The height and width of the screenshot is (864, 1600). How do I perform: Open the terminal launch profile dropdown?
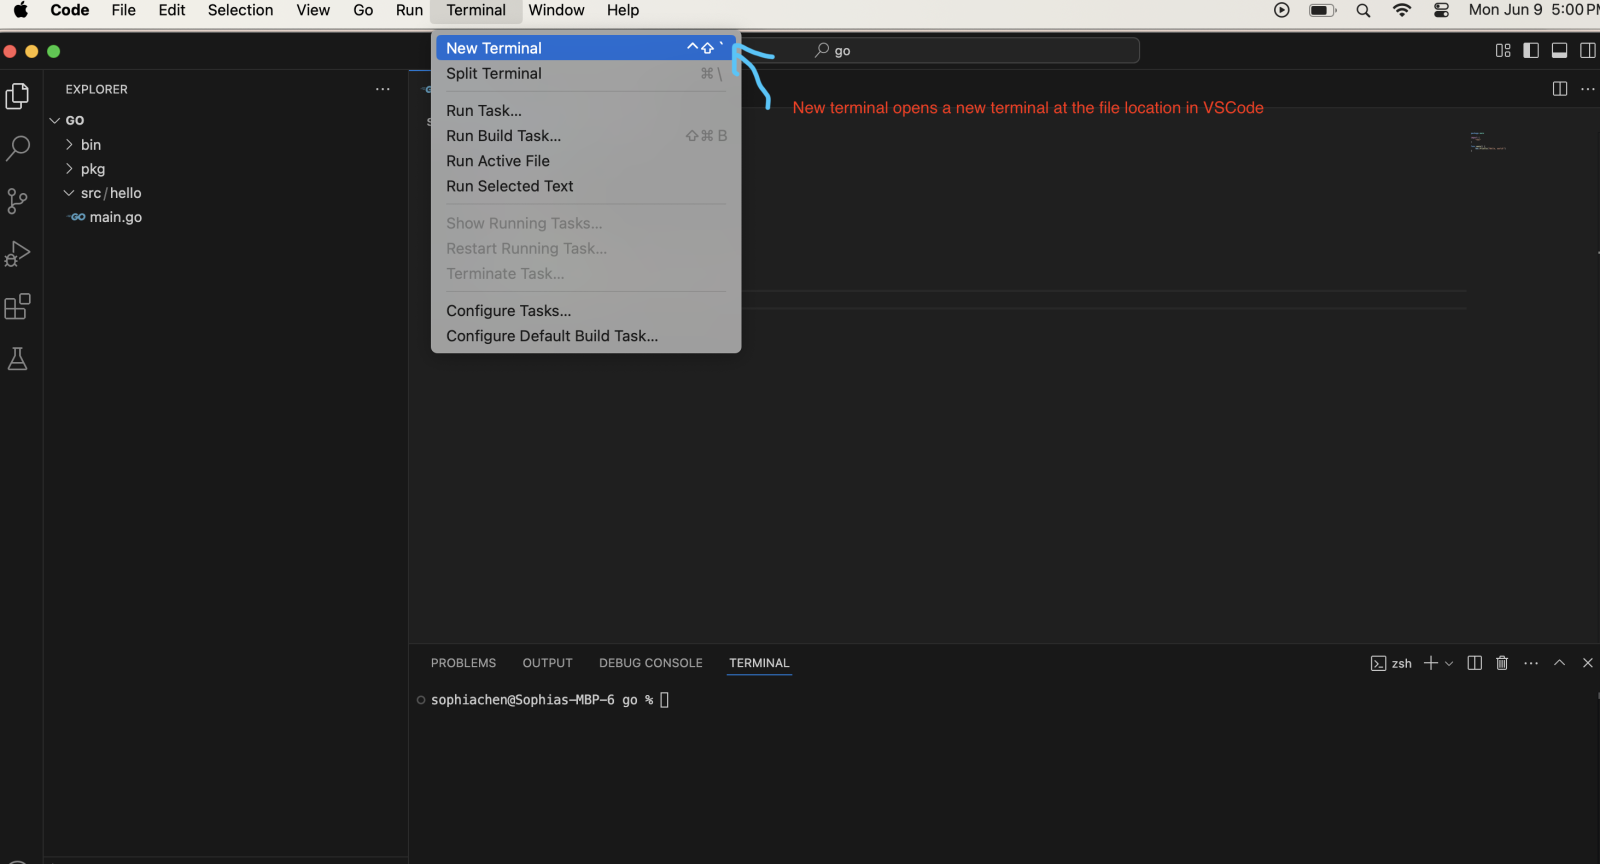(1449, 663)
